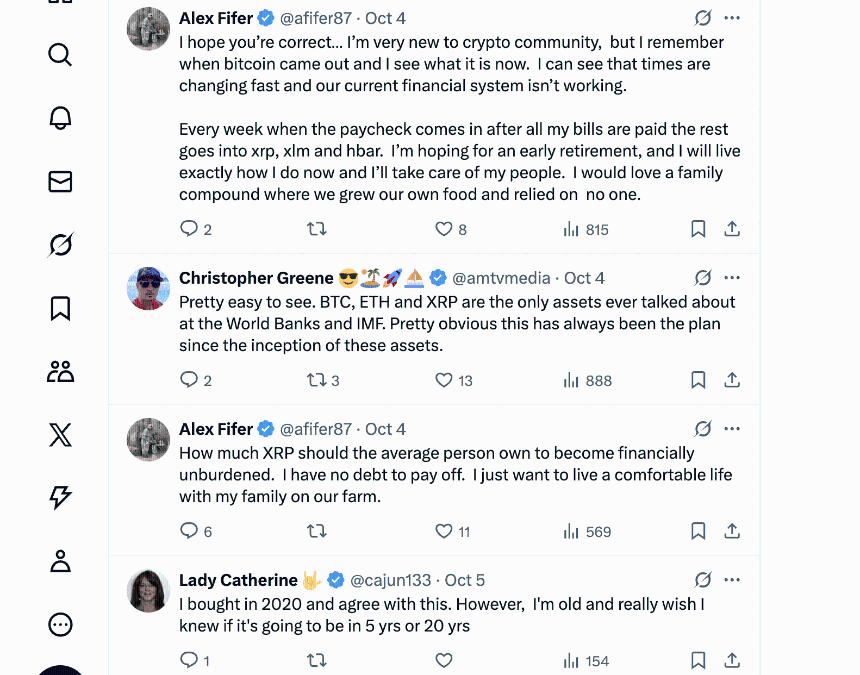Open the Explore search icon
Image resolution: width=860 pixels, height=675 pixels.
(59, 55)
